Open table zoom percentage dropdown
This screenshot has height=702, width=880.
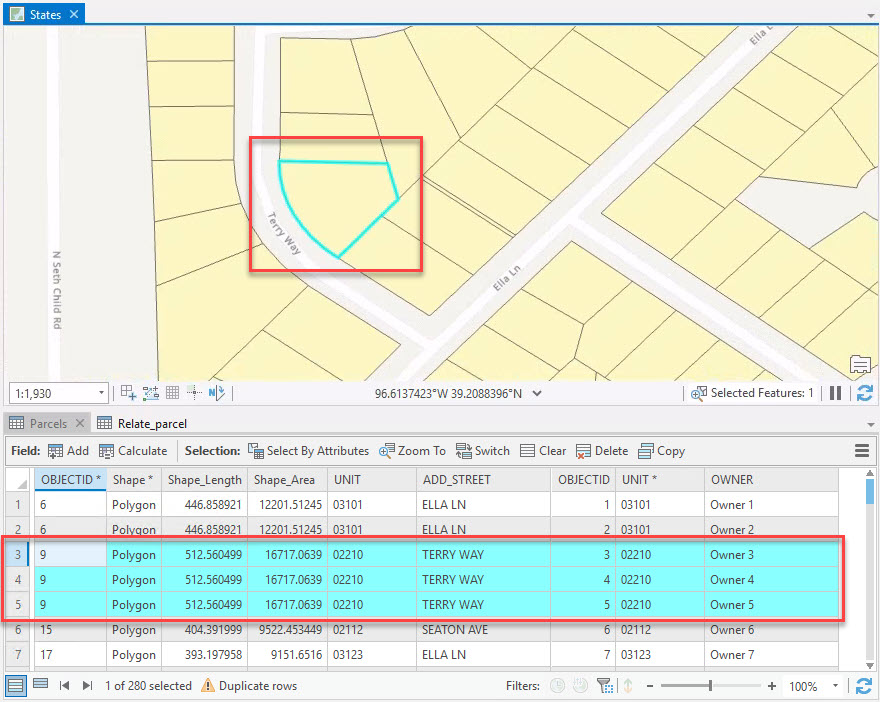point(833,687)
